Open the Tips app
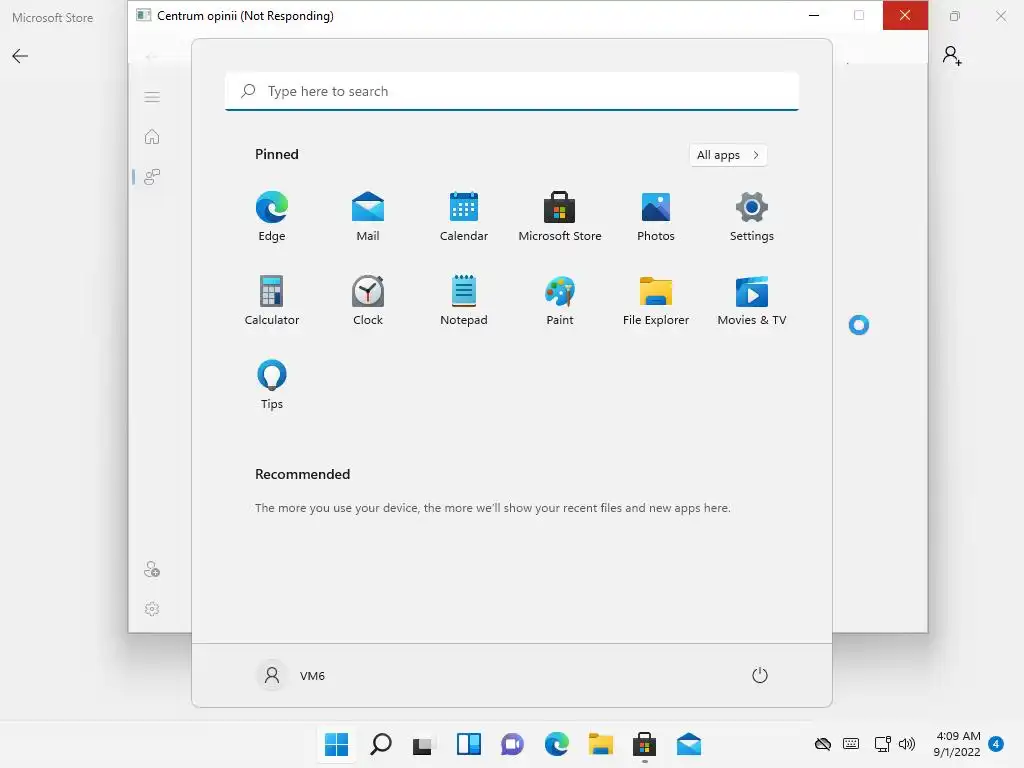 (x=272, y=385)
